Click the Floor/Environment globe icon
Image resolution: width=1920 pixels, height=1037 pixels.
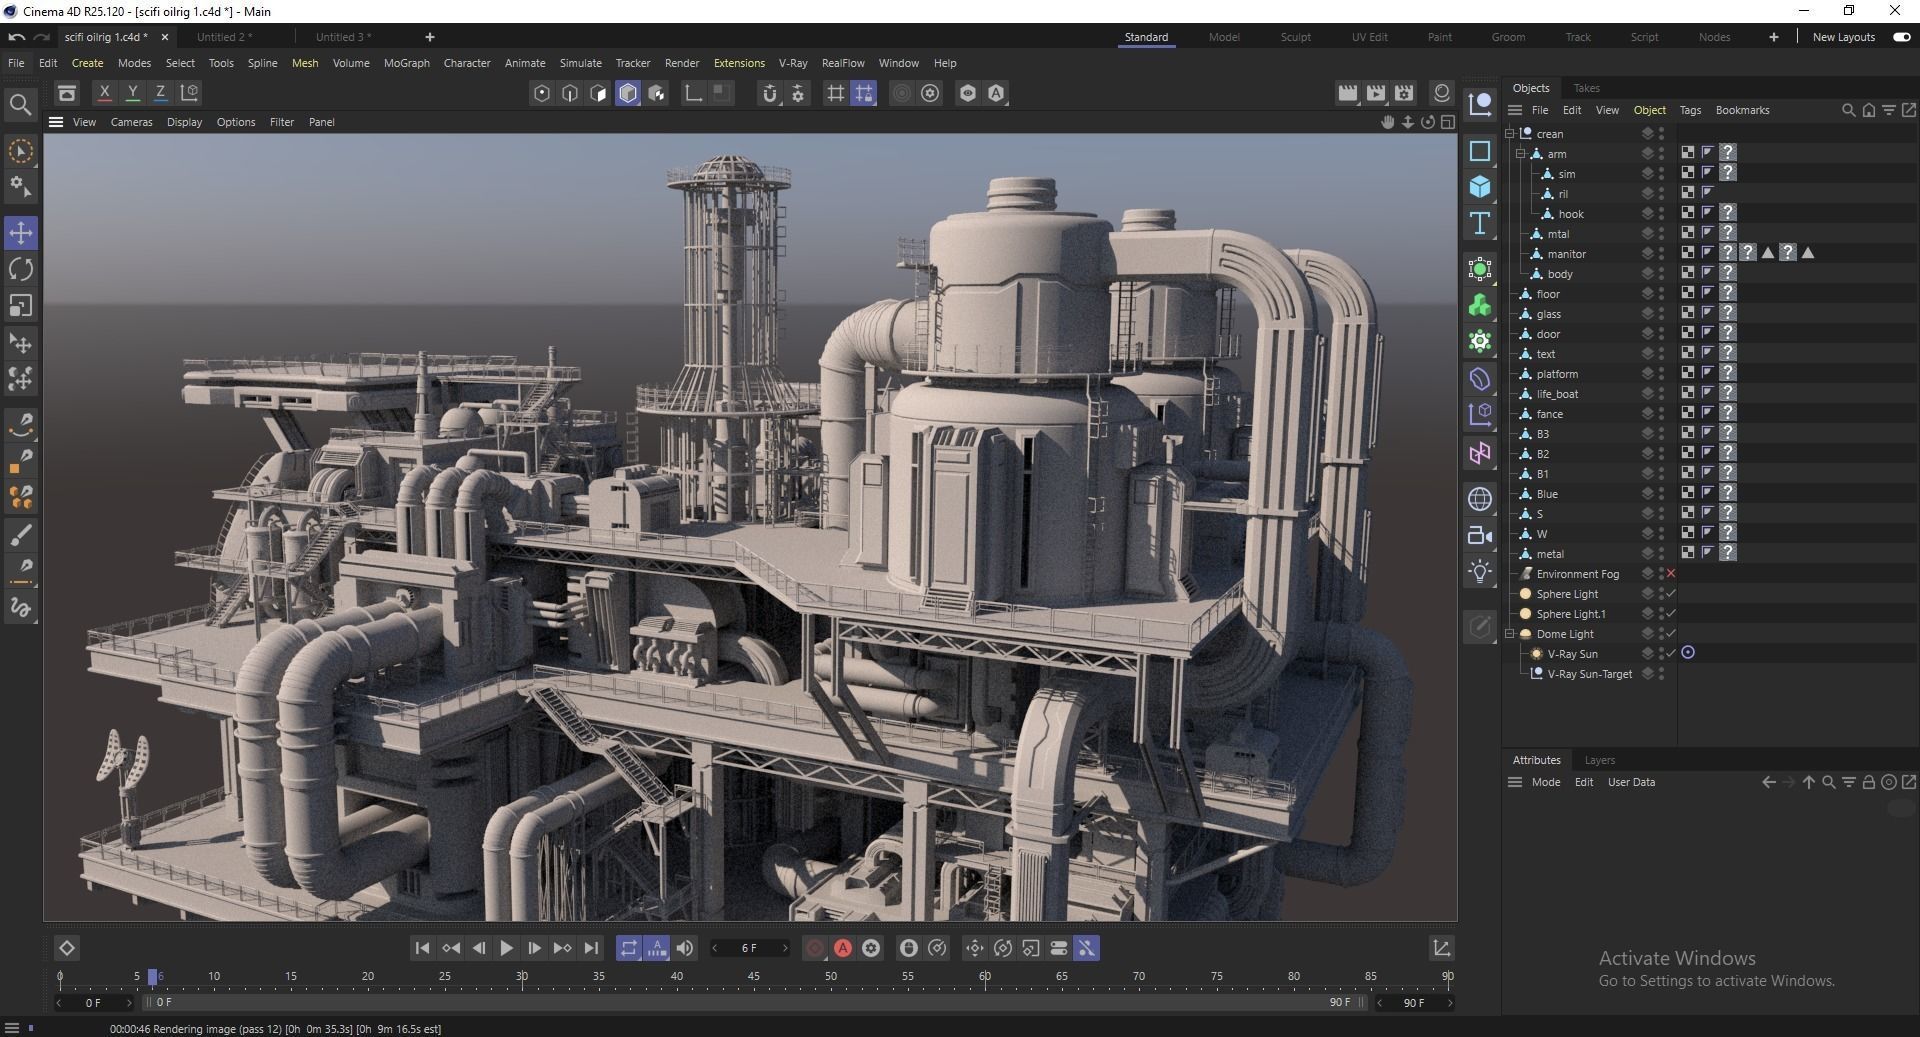pyautogui.click(x=1480, y=498)
